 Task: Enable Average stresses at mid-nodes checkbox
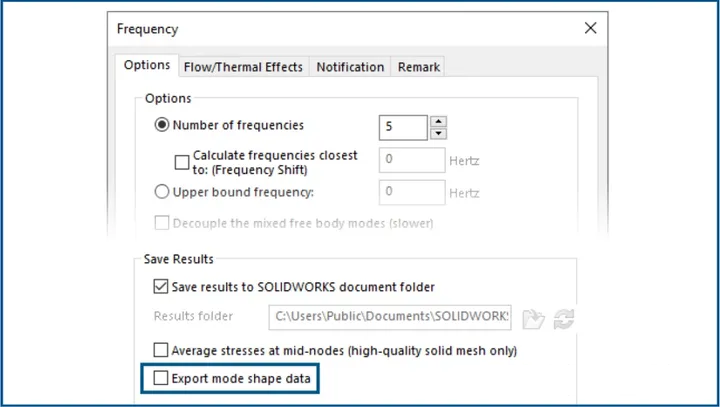tap(161, 350)
